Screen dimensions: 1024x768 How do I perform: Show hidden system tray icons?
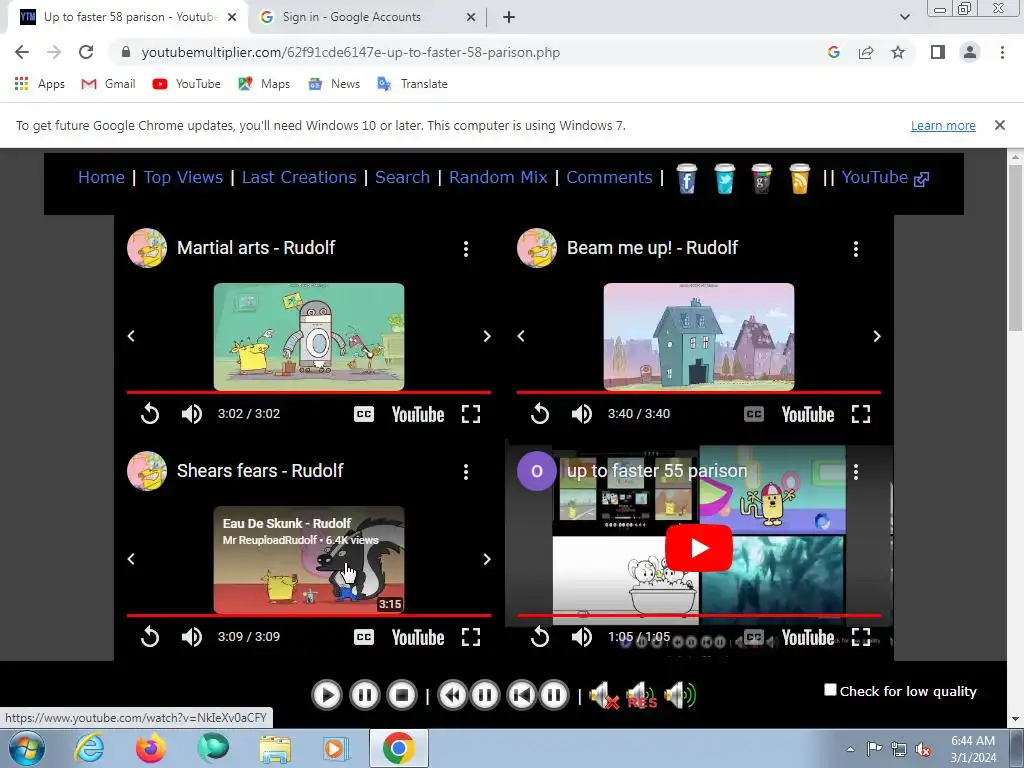(850, 749)
